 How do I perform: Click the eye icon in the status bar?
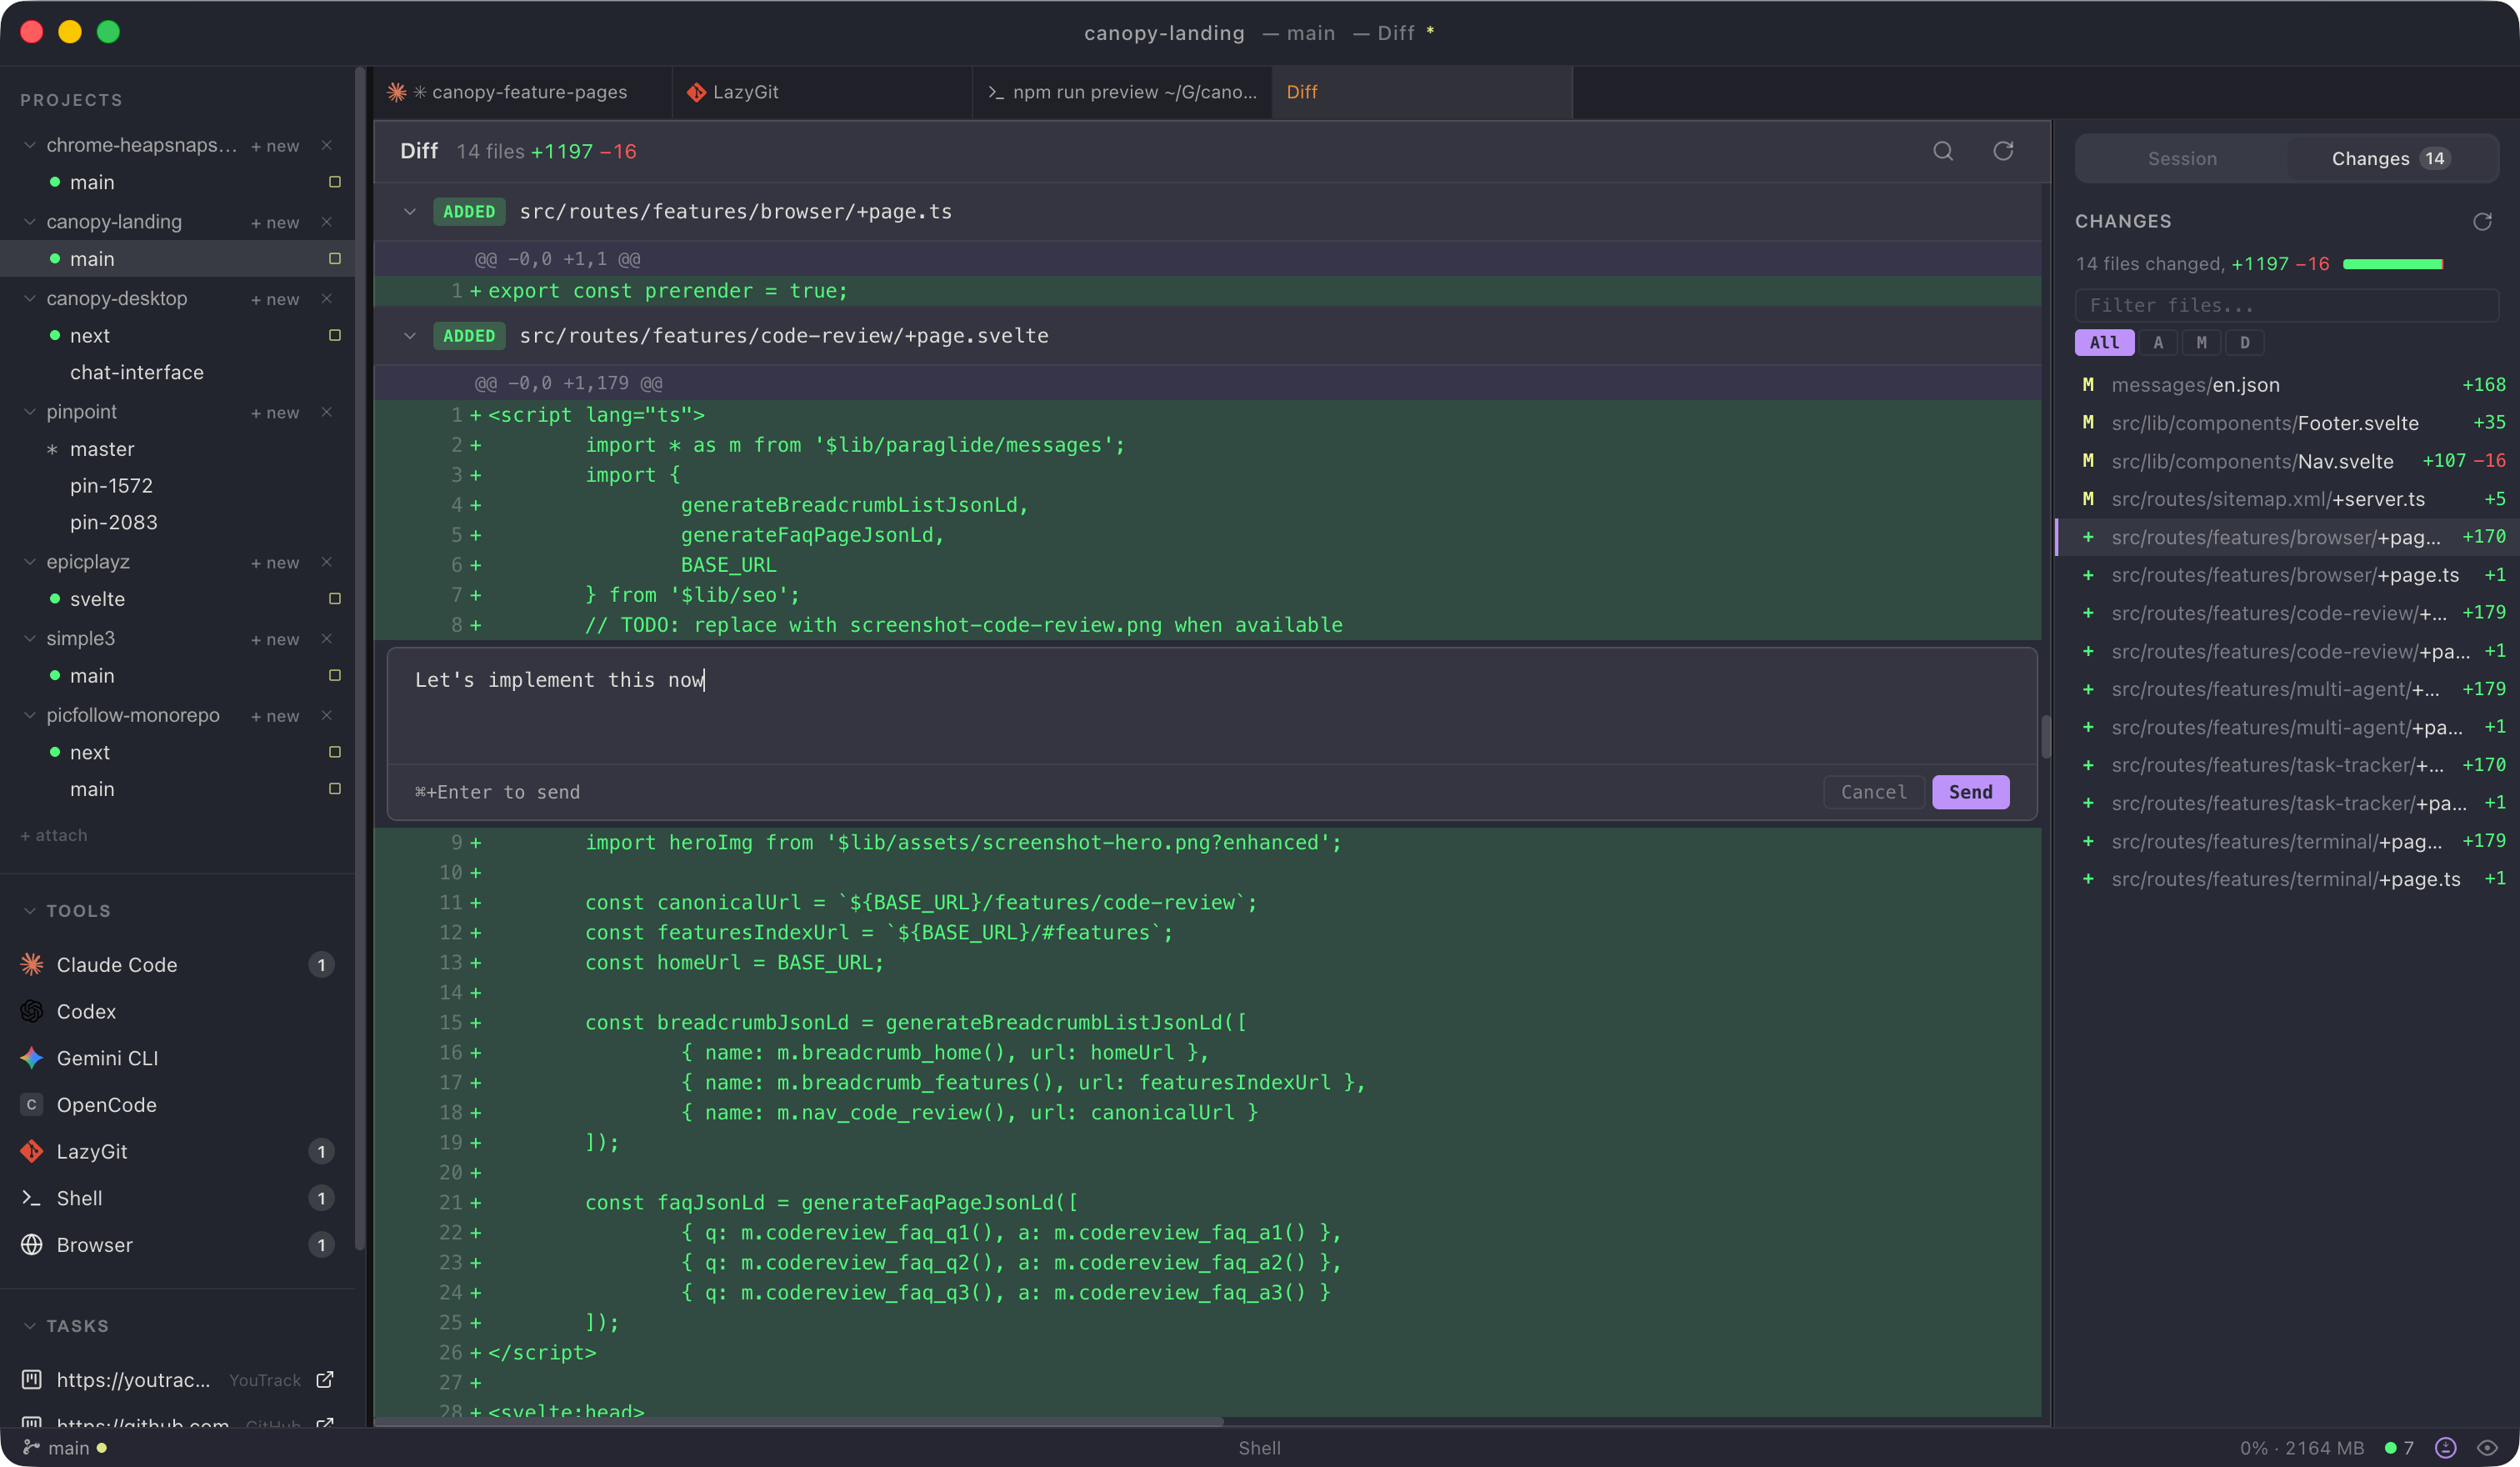point(2489,1447)
